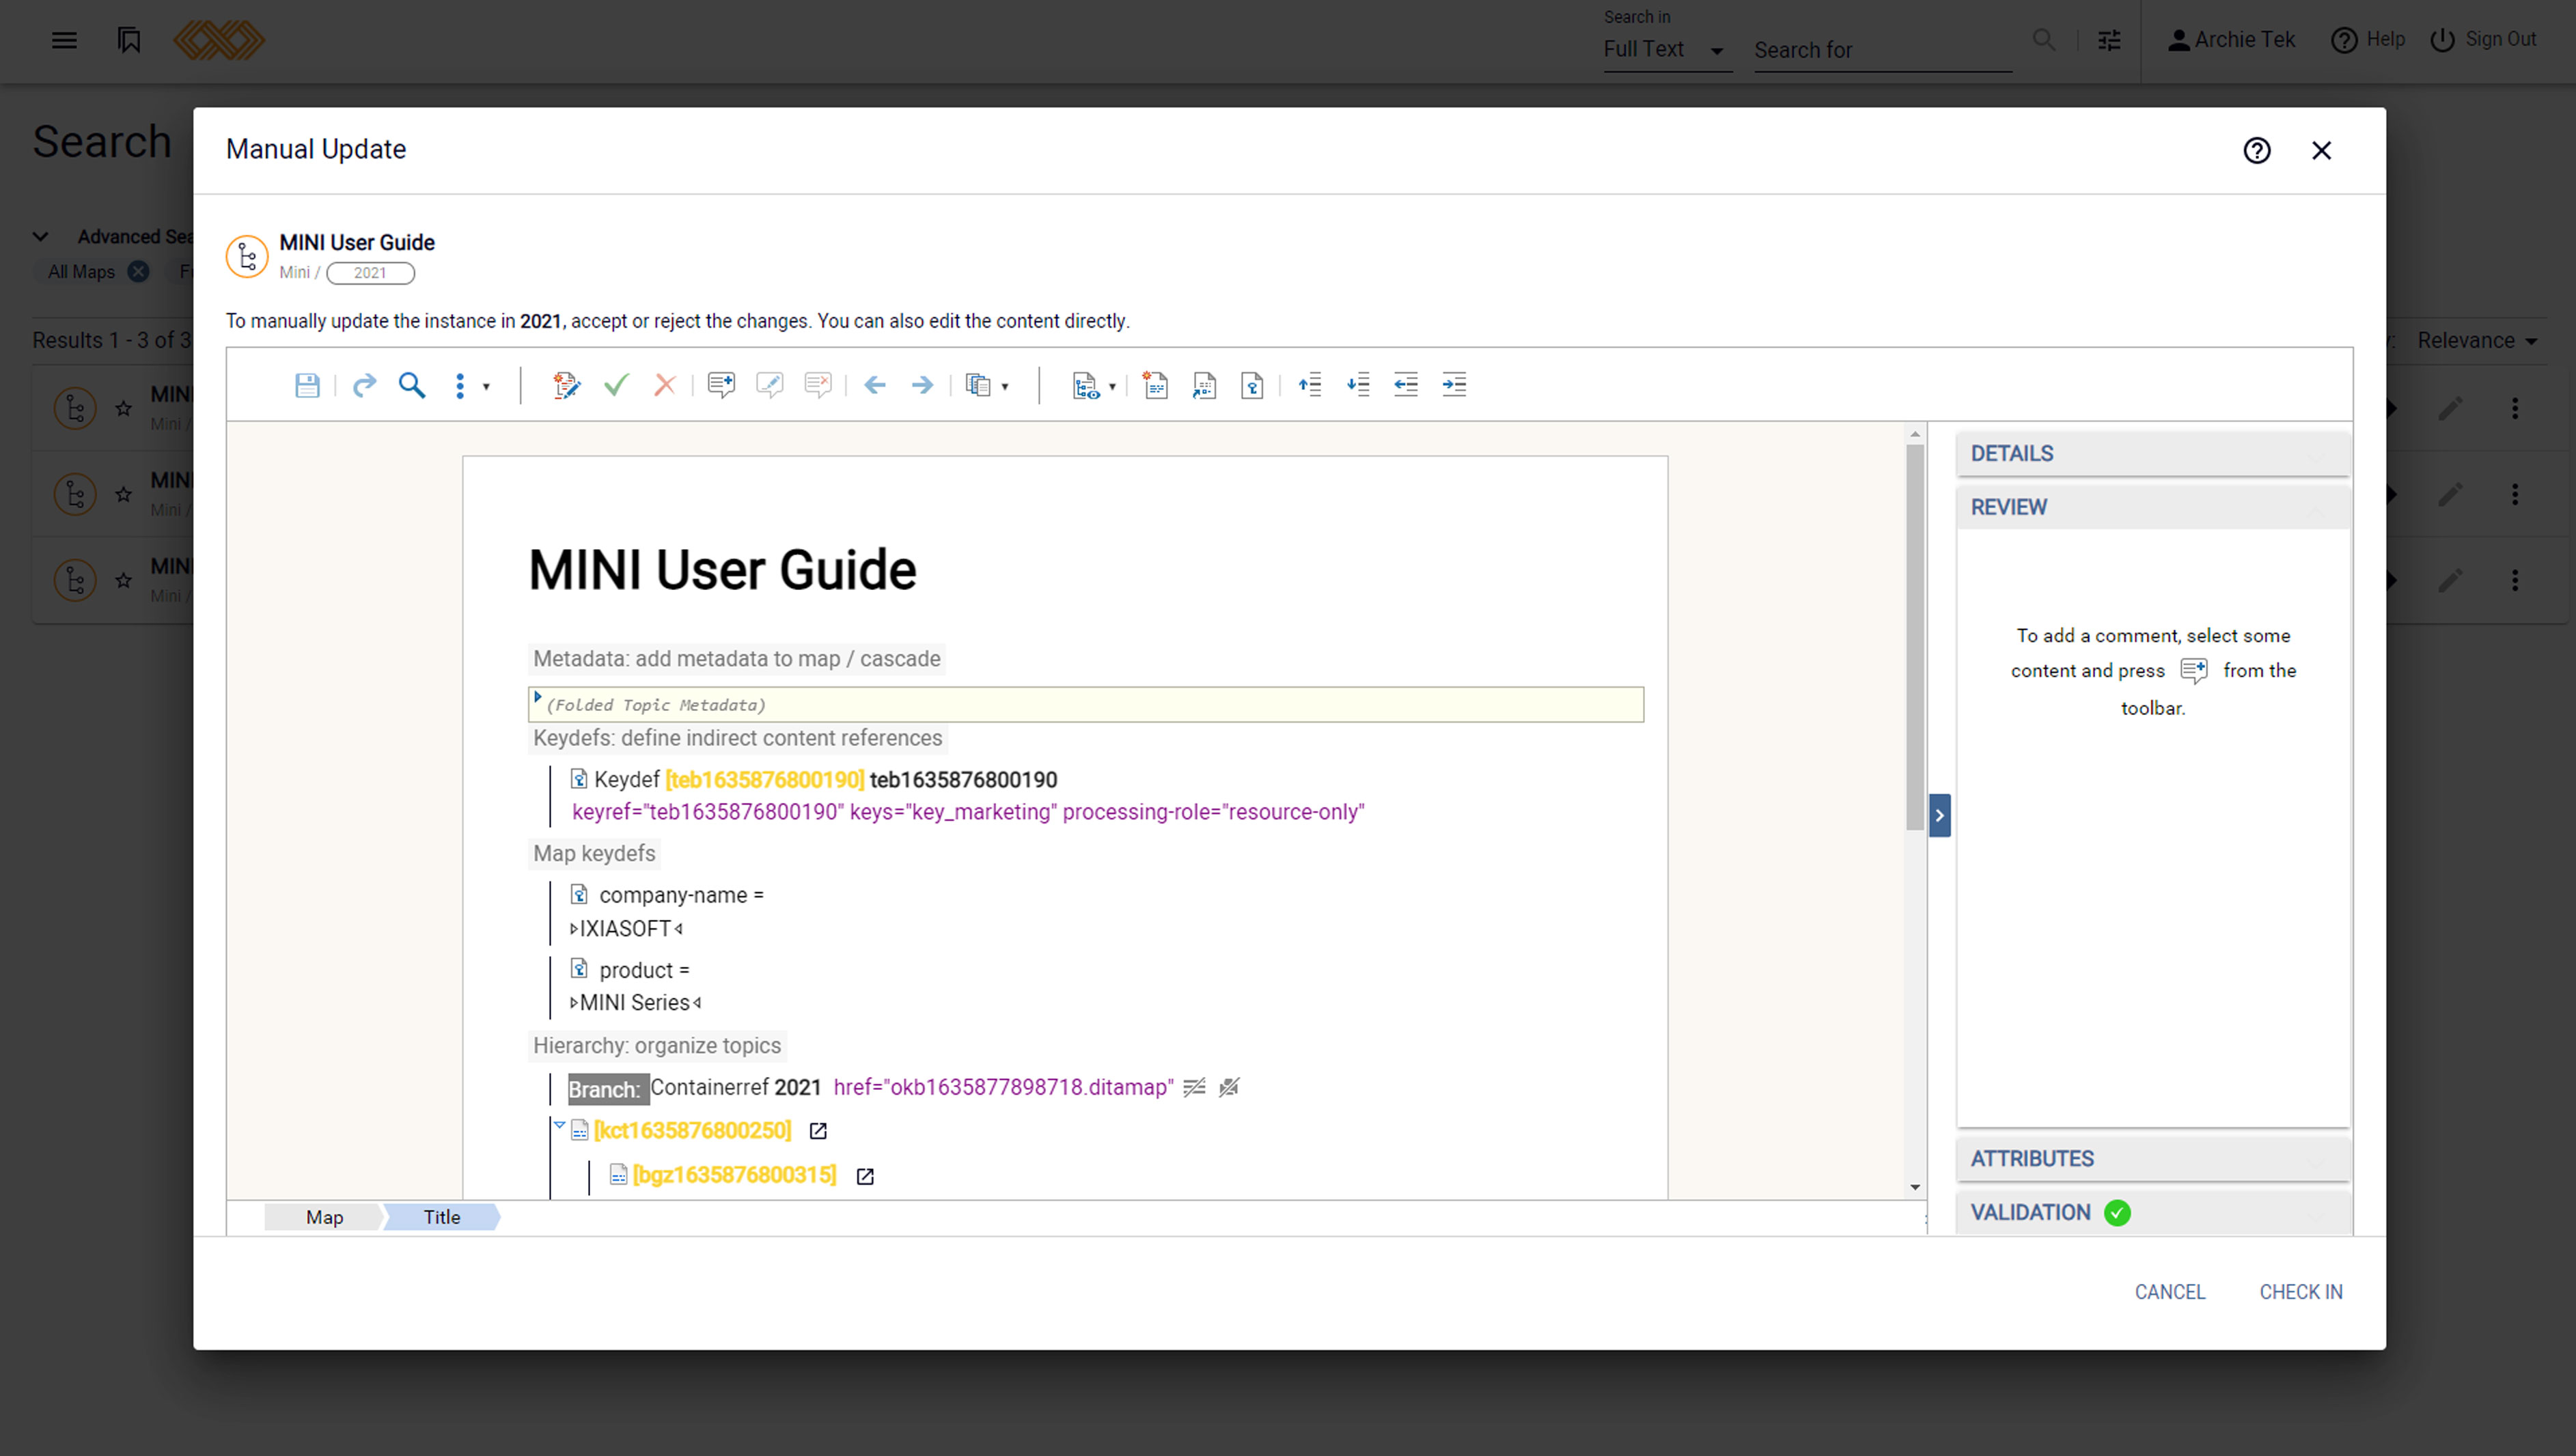Click Demote (indent) icon in toolbar
Viewport: 2576px width, 1456px height.
pyautogui.click(x=1453, y=385)
